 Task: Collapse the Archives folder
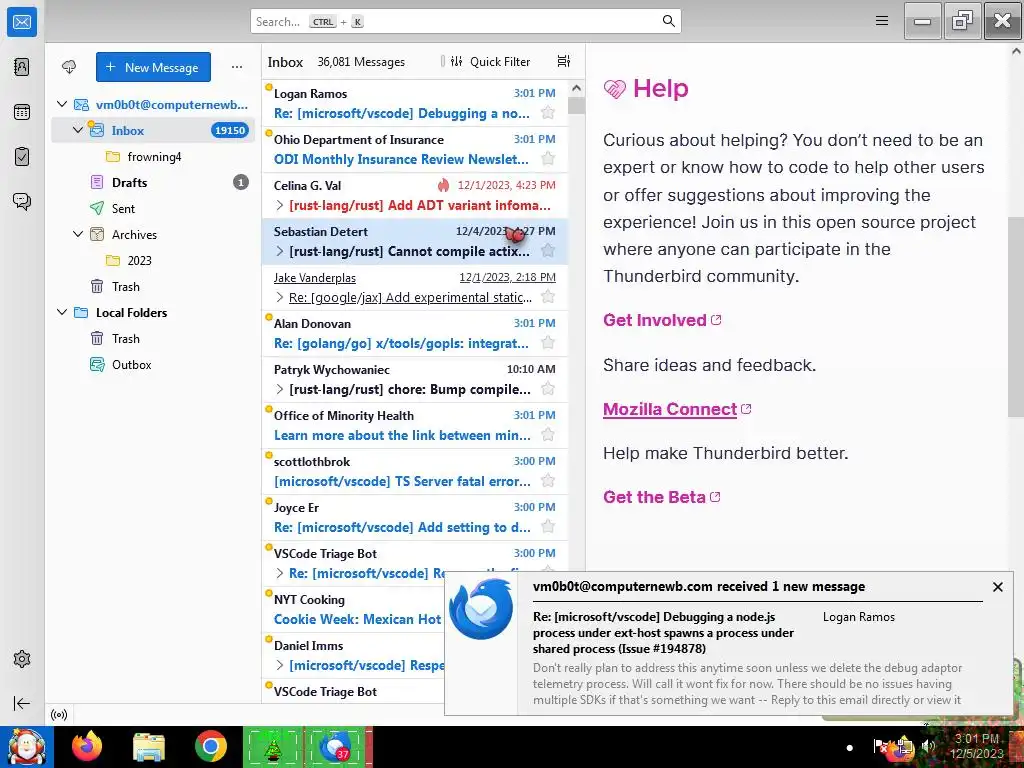pyautogui.click(x=78, y=234)
